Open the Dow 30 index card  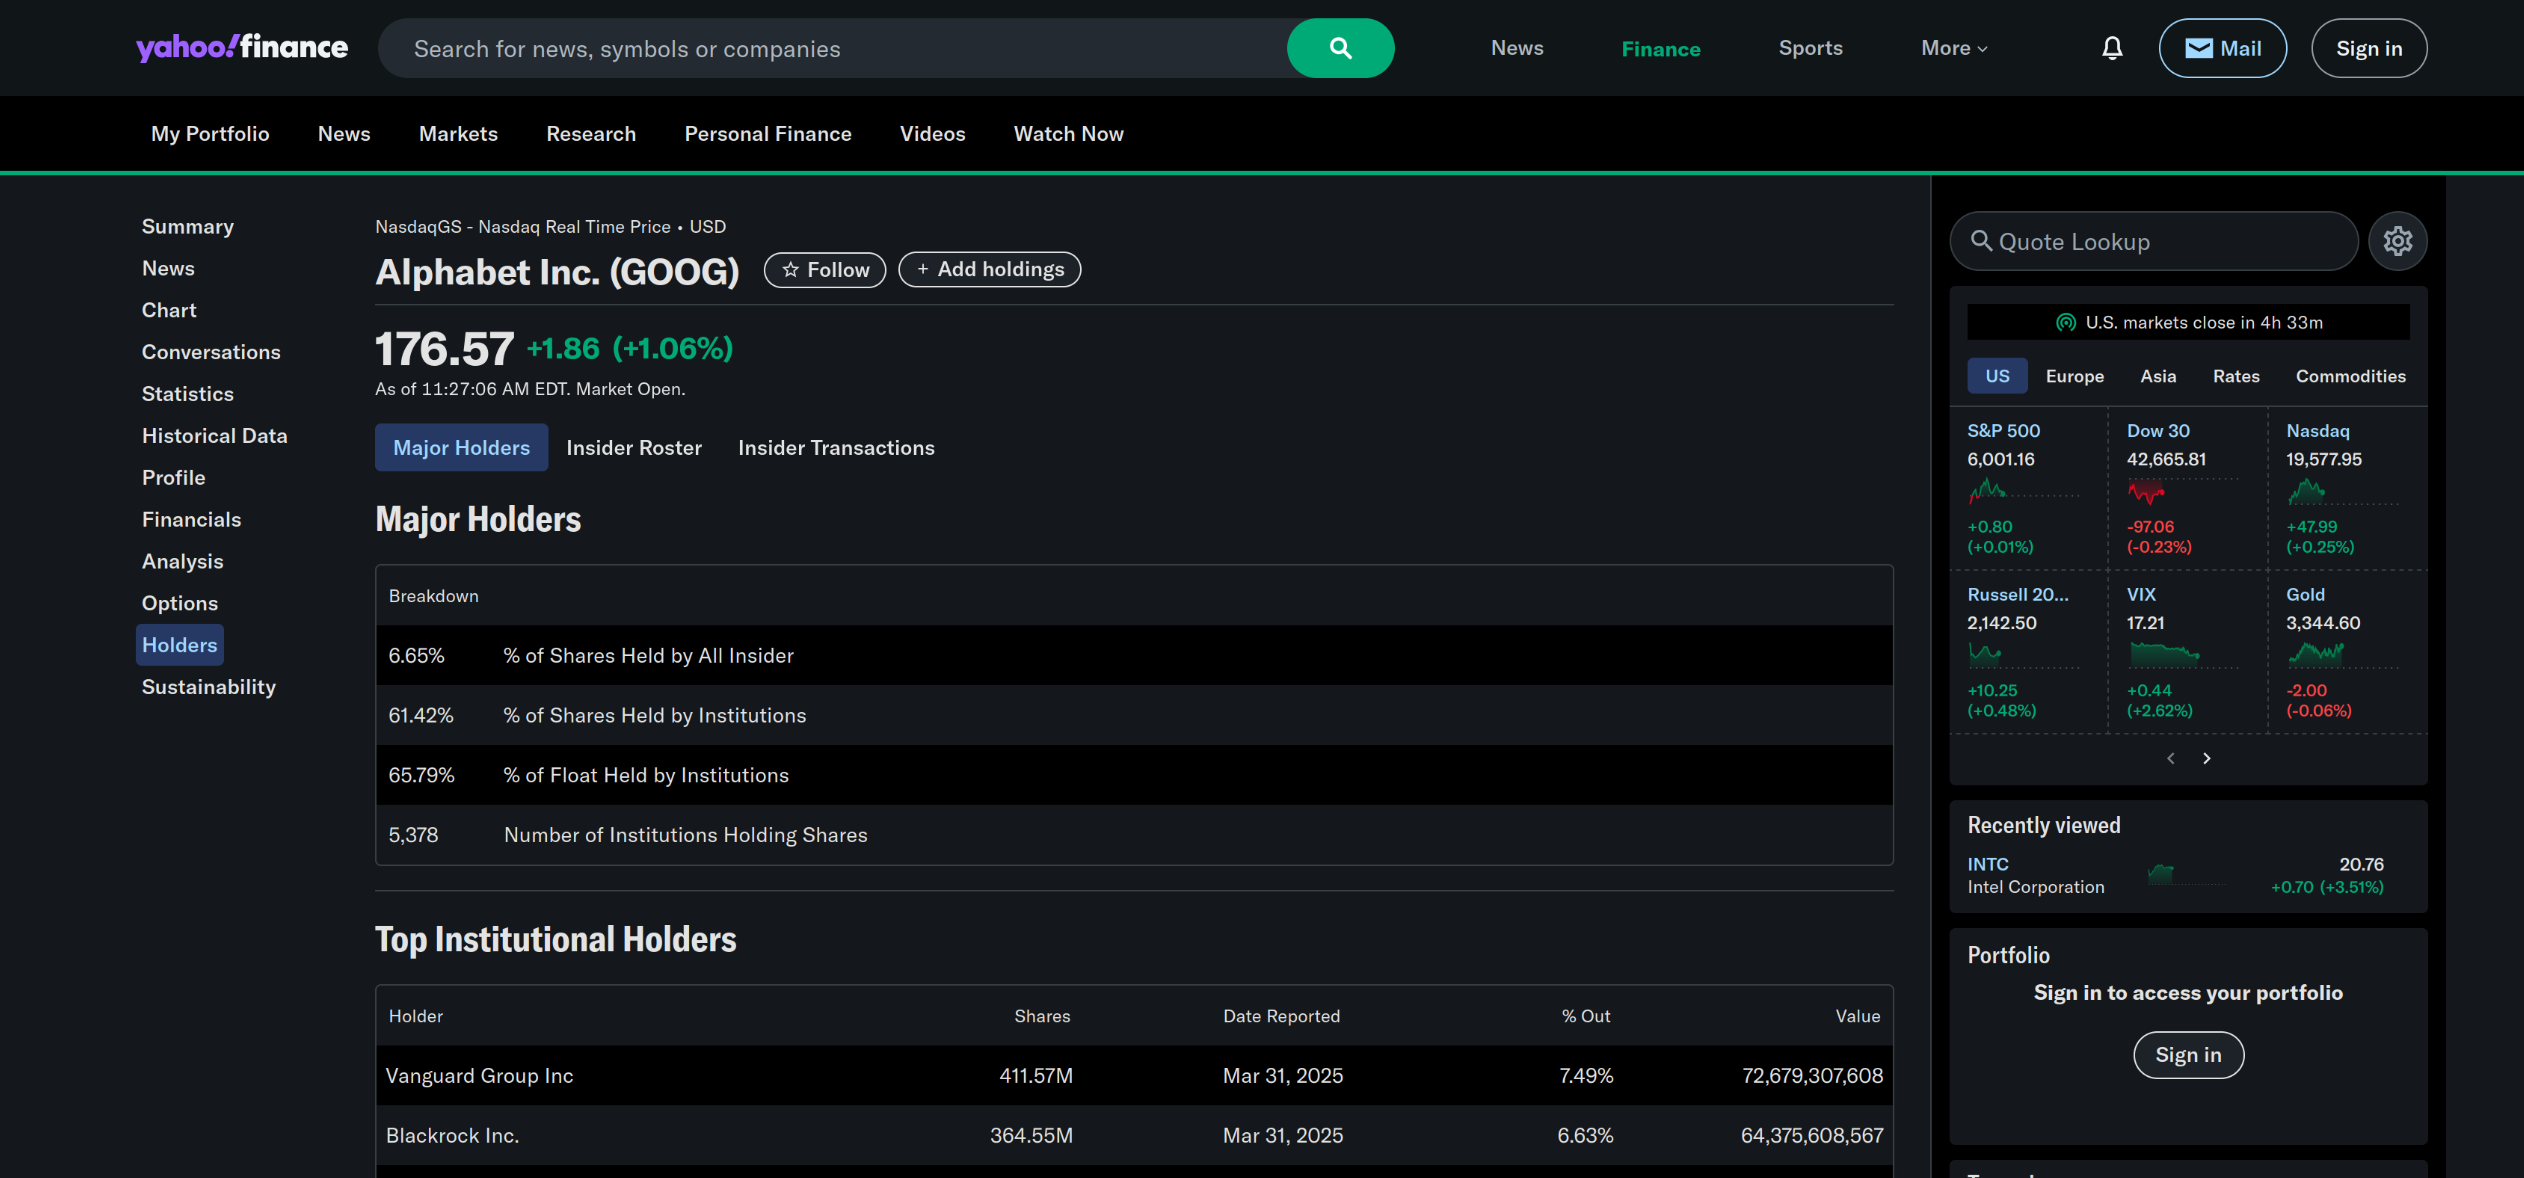click(x=2188, y=488)
